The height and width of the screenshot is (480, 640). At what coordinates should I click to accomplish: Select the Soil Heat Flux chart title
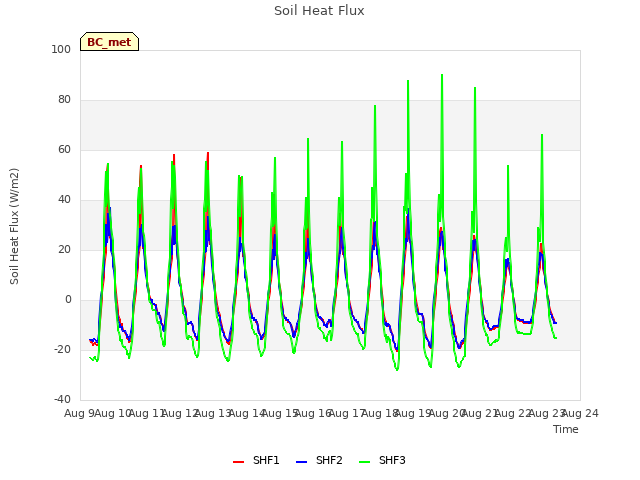coord(319,11)
